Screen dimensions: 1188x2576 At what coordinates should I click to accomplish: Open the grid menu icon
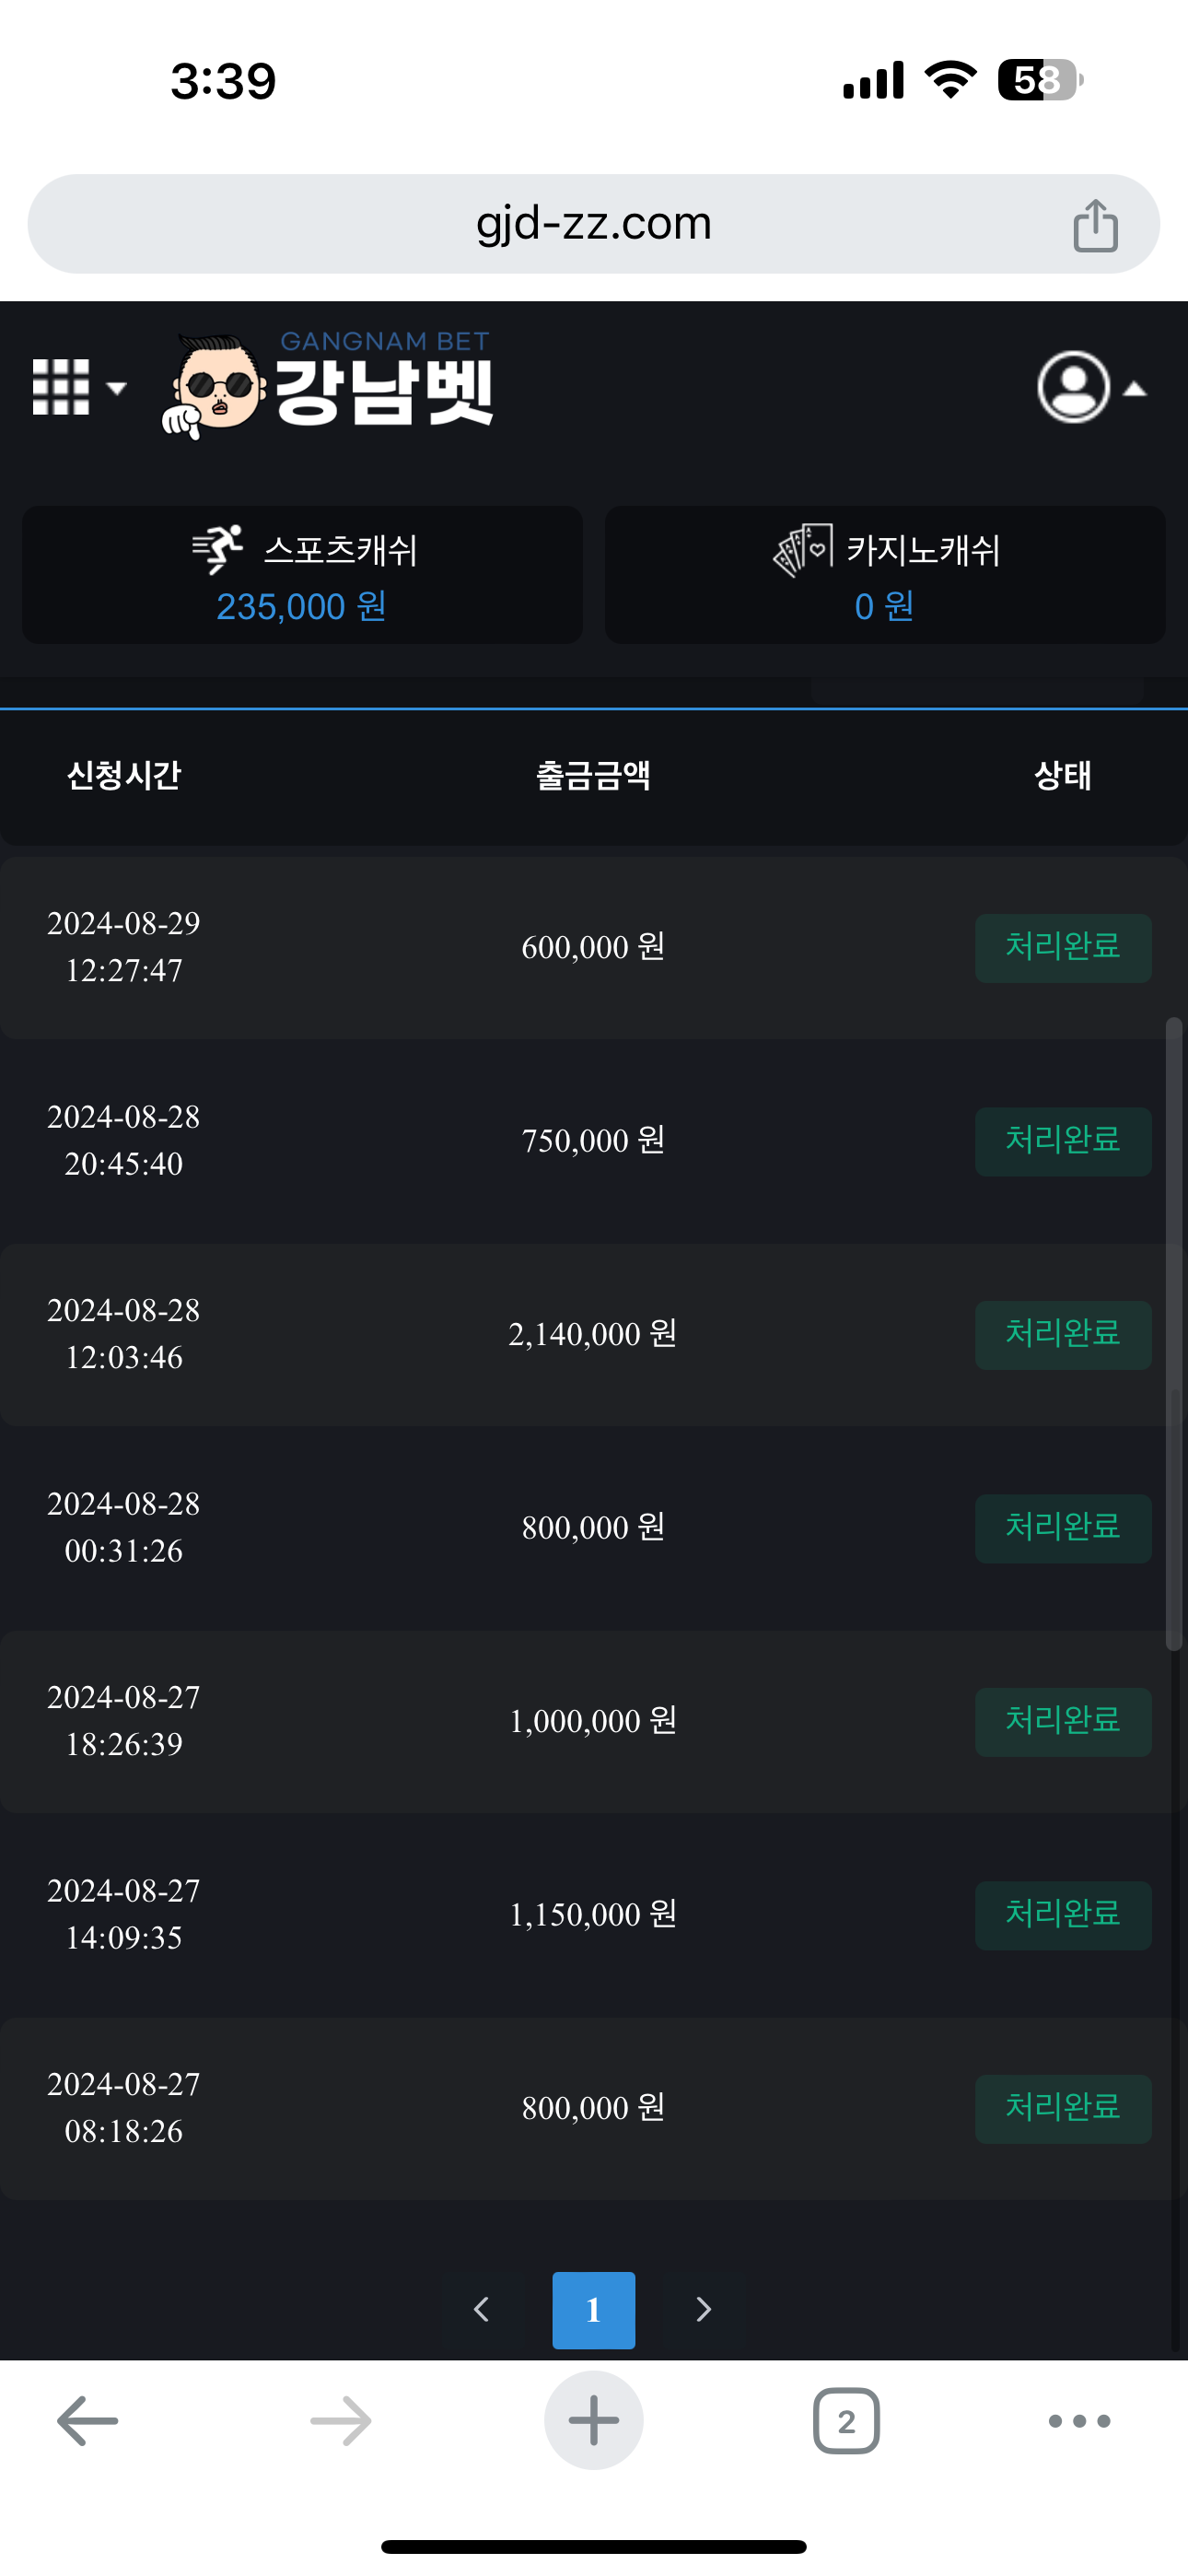[61, 387]
